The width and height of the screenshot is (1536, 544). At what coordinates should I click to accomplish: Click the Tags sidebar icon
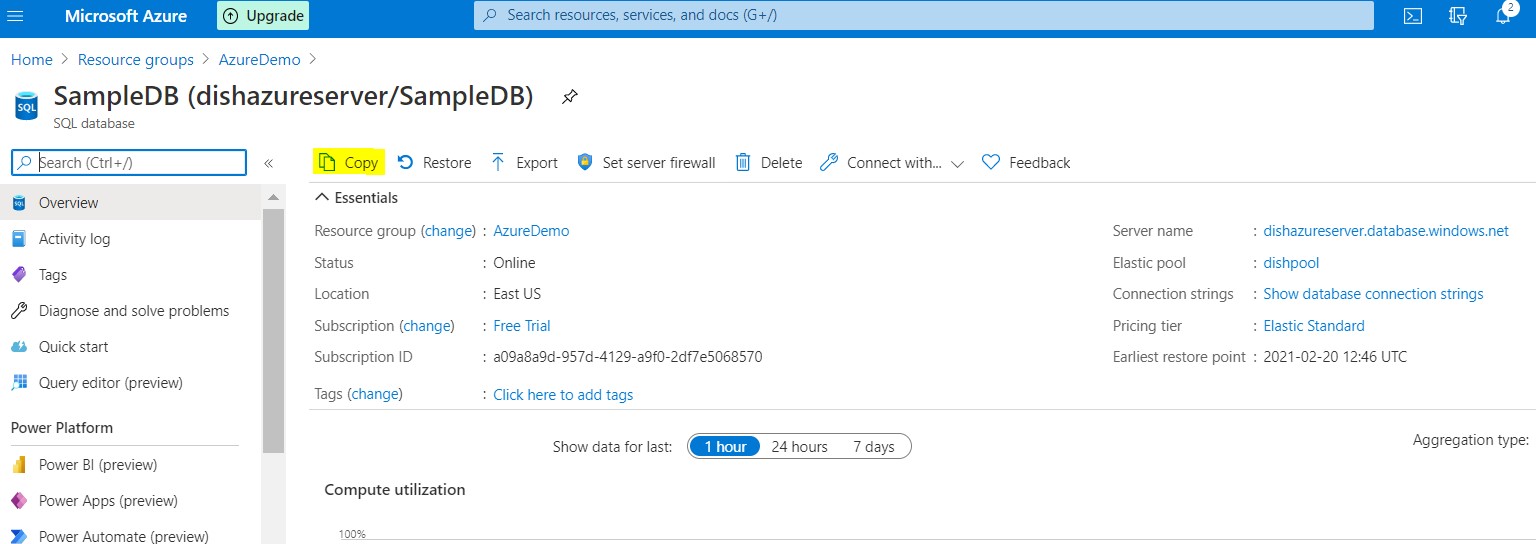[19, 275]
